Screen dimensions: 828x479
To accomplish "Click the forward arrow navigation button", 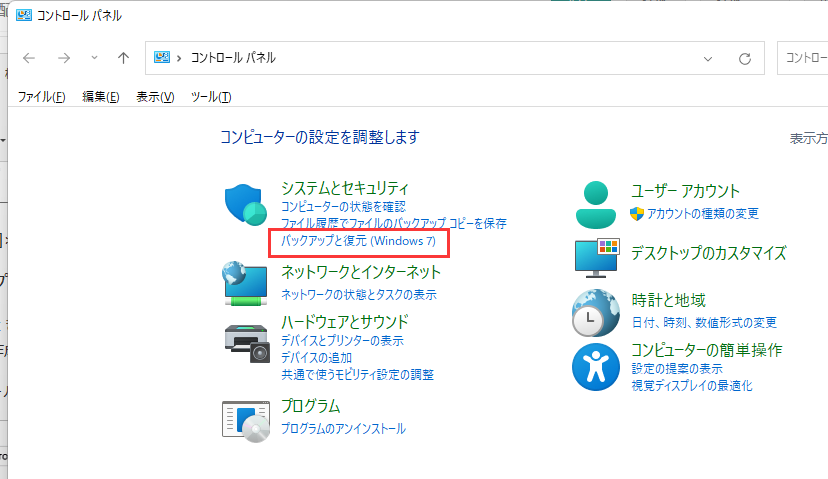I will pyautogui.click(x=64, y=58).
